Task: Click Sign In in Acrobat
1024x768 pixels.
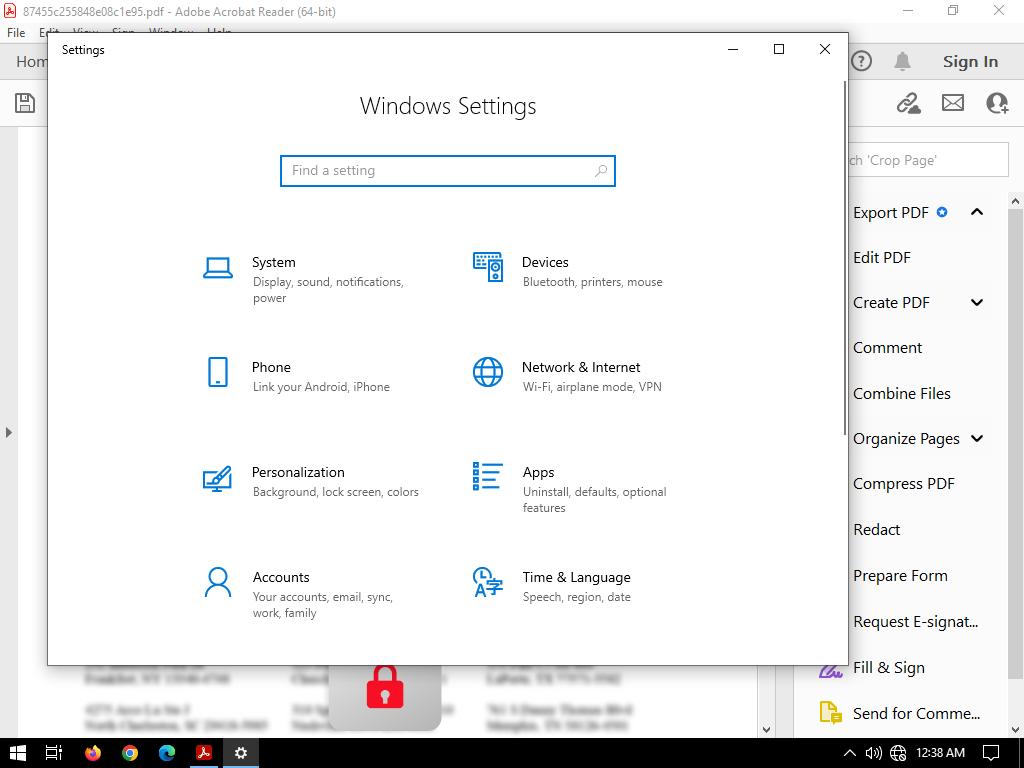Action: [x=970, y=62]
